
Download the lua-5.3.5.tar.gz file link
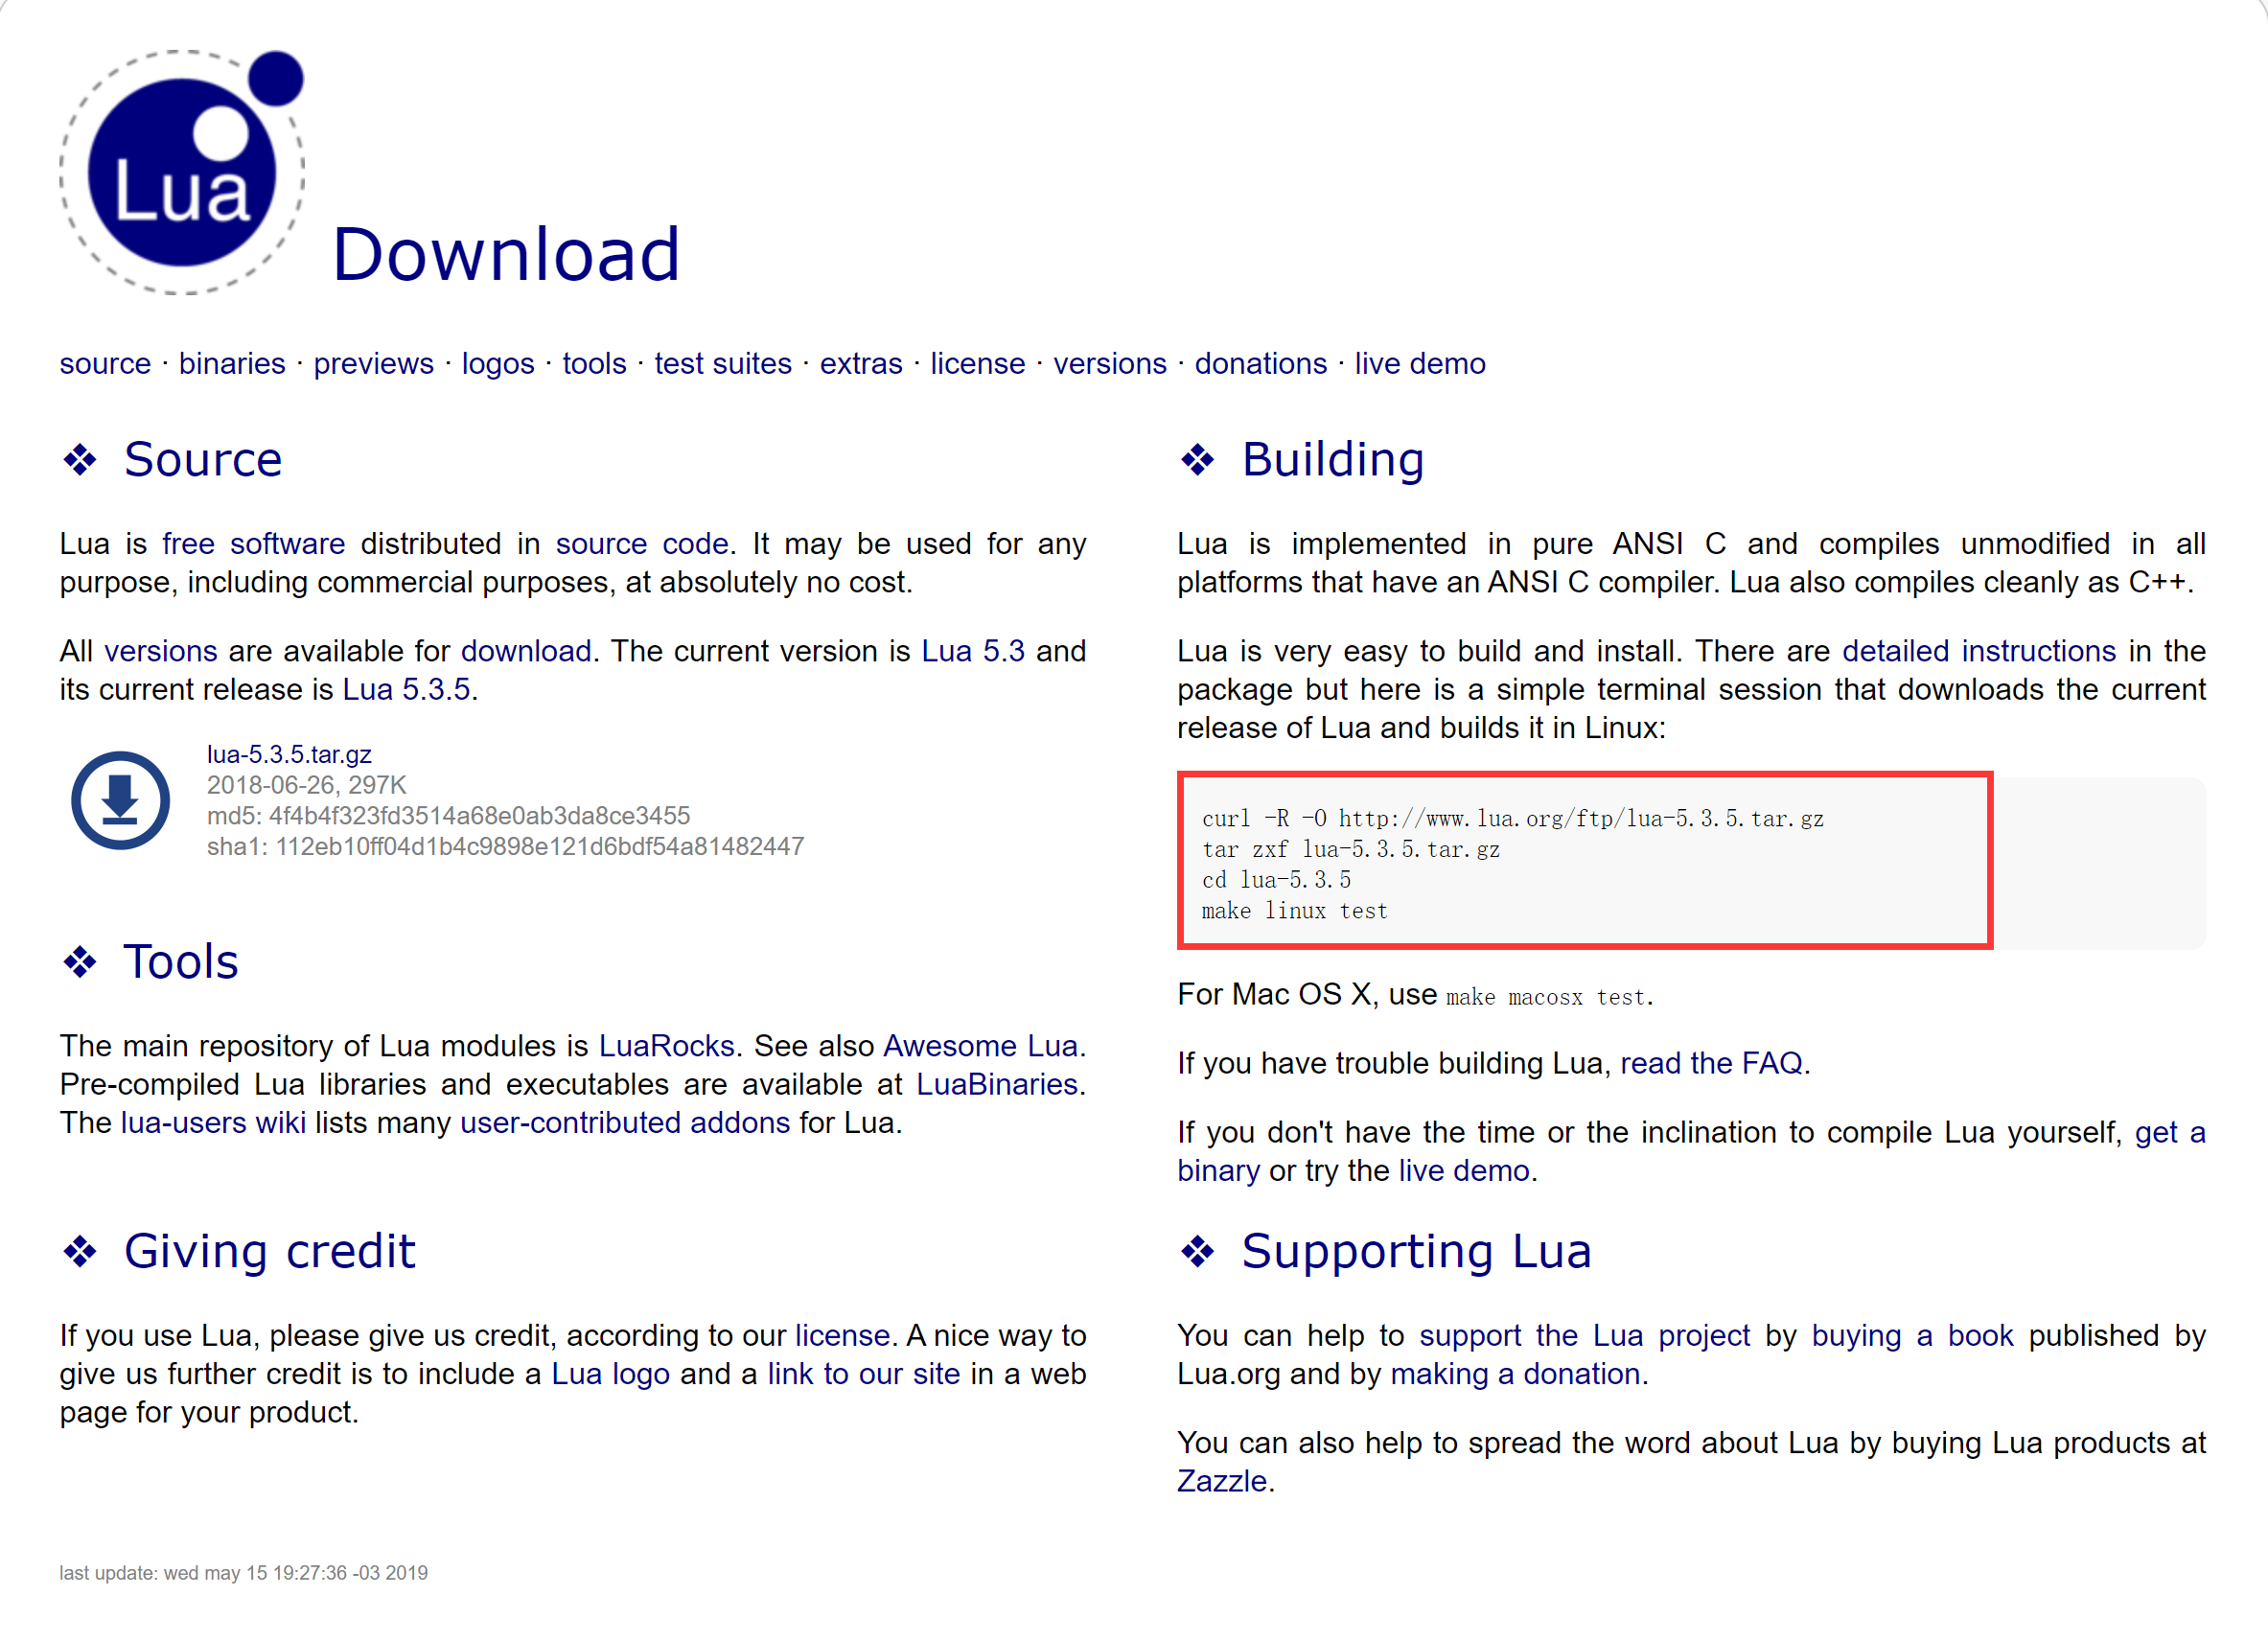[x=289, y=754]
